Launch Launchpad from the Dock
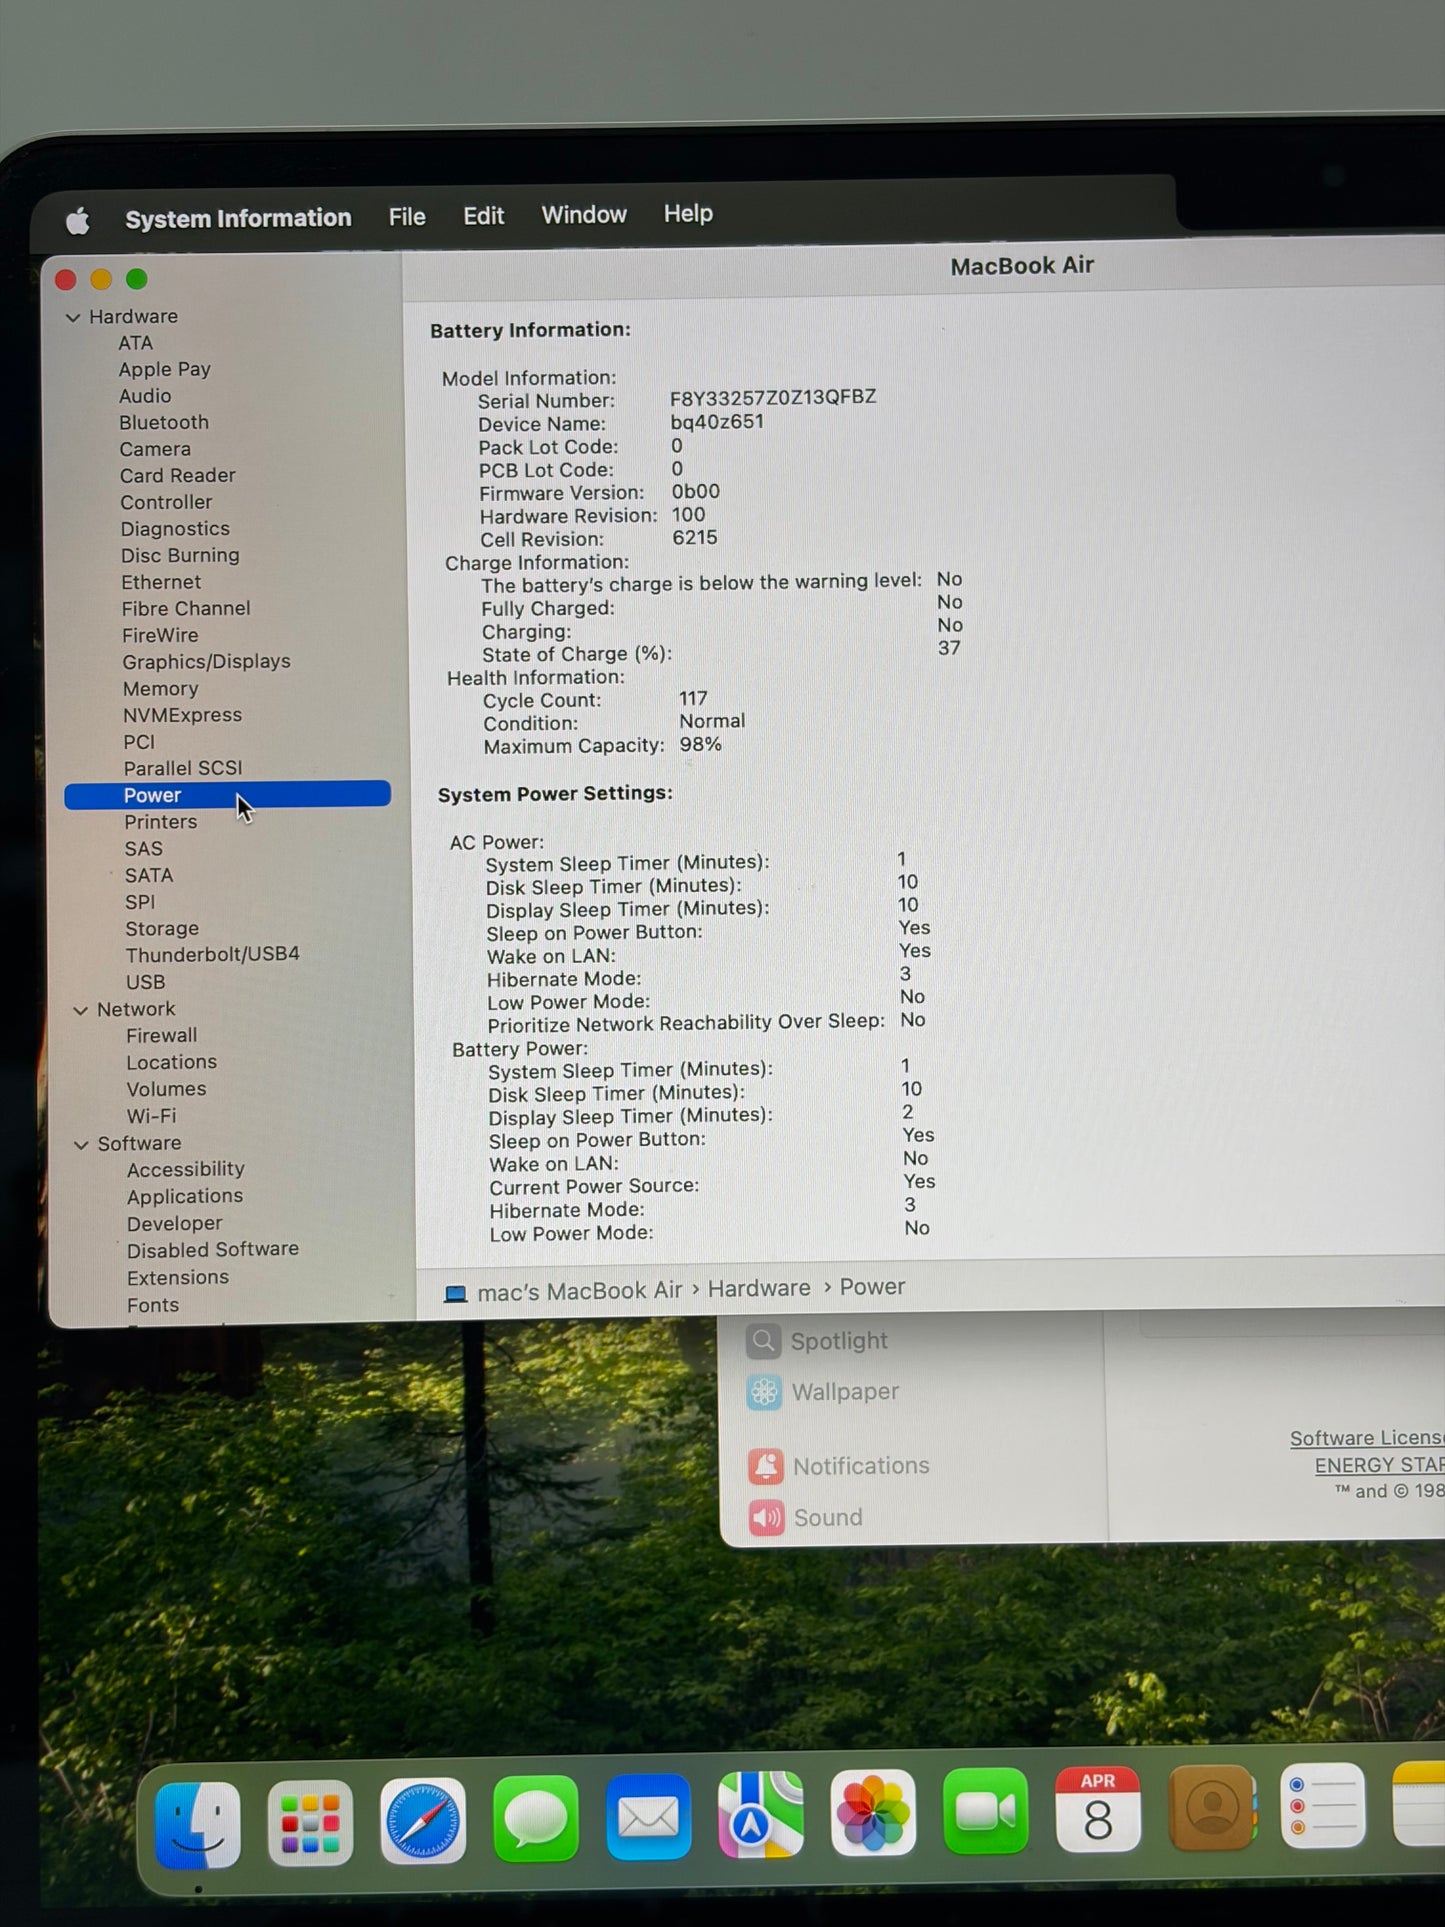The height and width of the screenshot is (1927, 1445). tap(310, 1823)
